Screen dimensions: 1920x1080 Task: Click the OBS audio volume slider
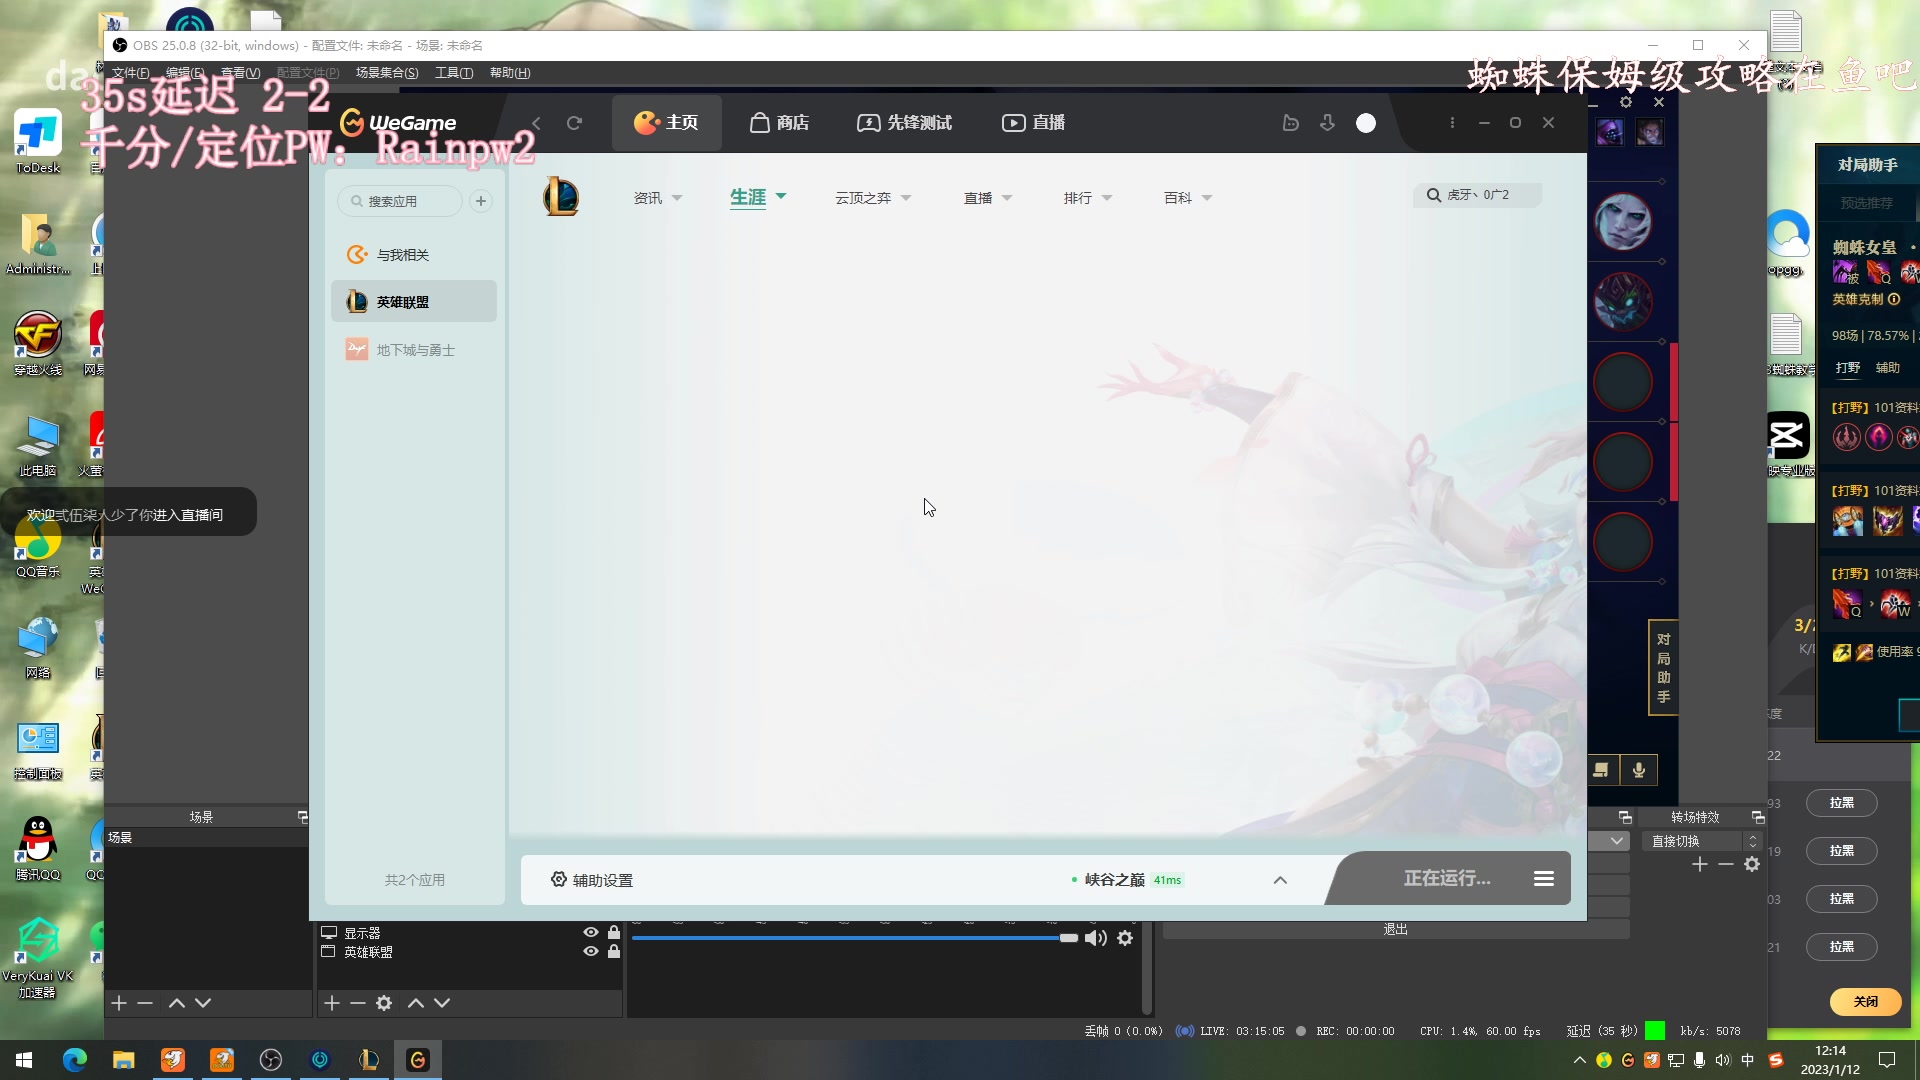point(850,938)
